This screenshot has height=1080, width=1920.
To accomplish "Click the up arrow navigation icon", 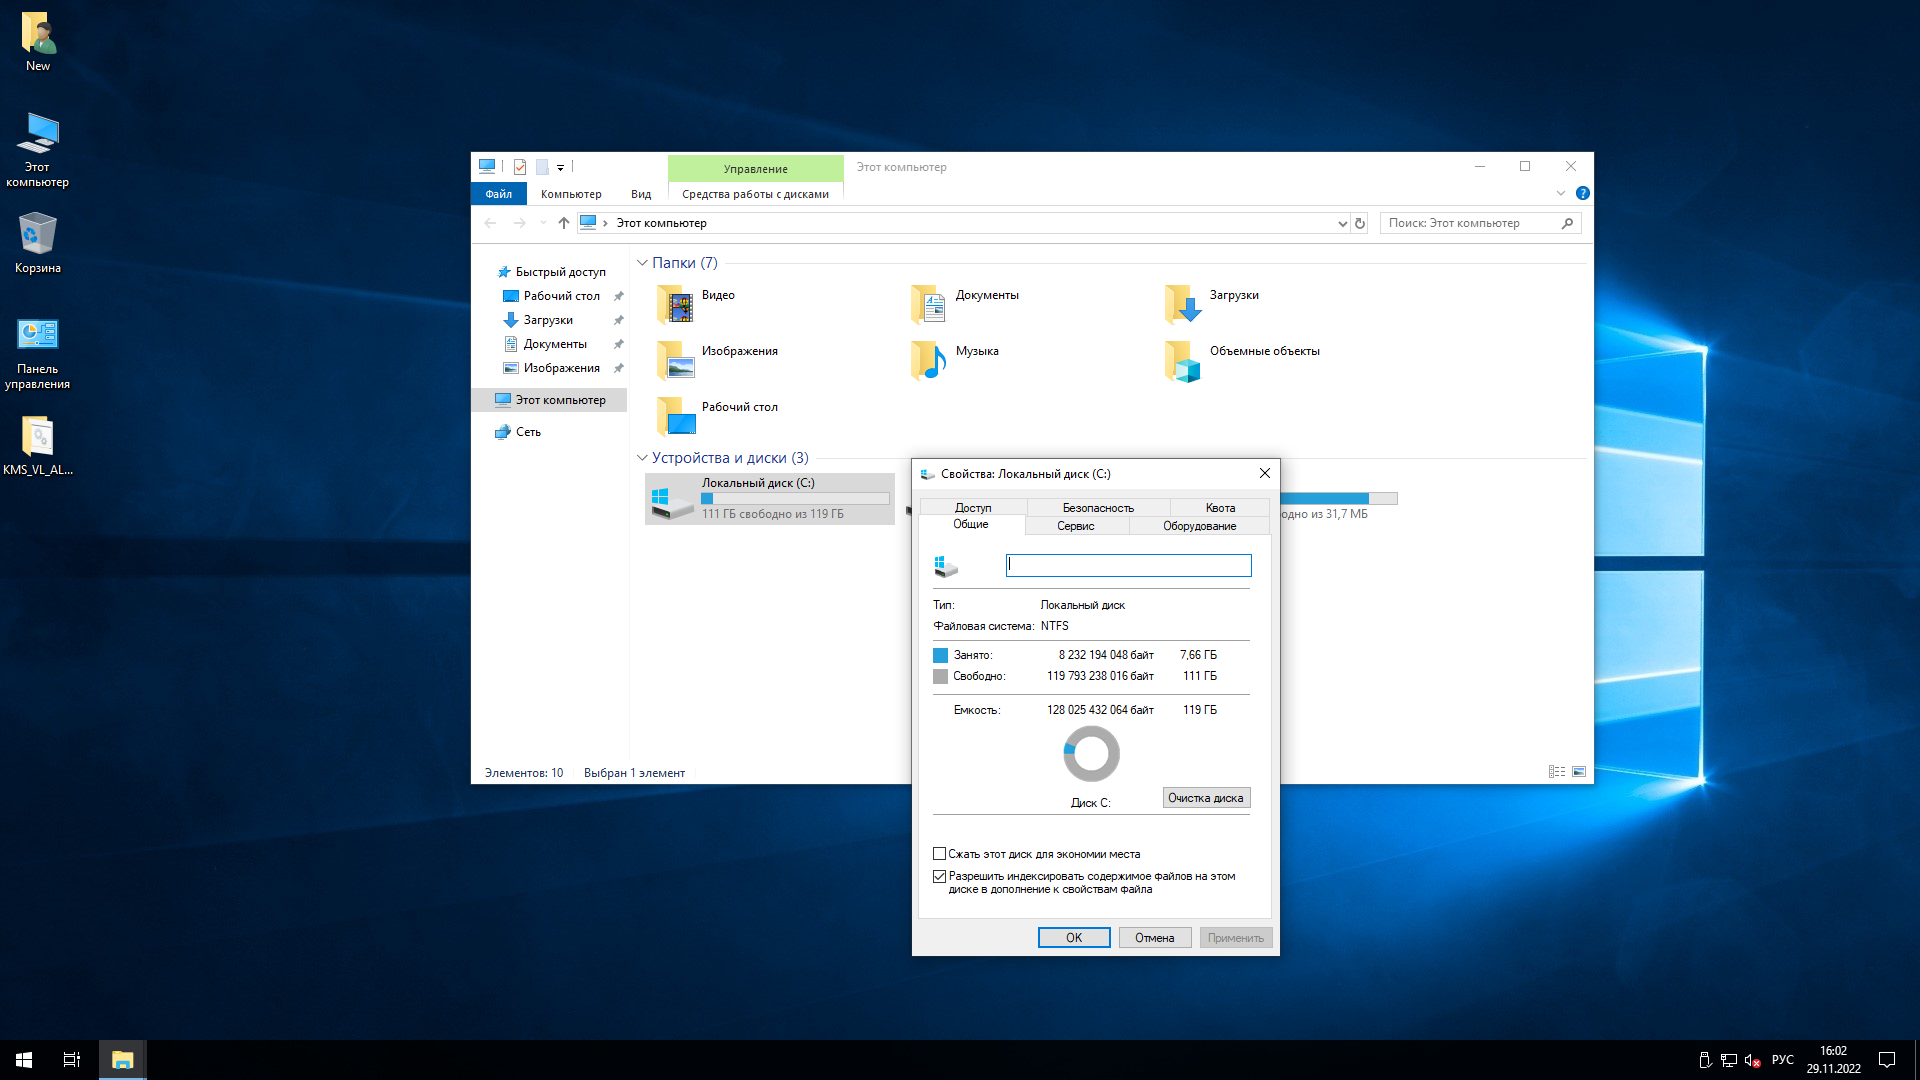I will 564,223.
